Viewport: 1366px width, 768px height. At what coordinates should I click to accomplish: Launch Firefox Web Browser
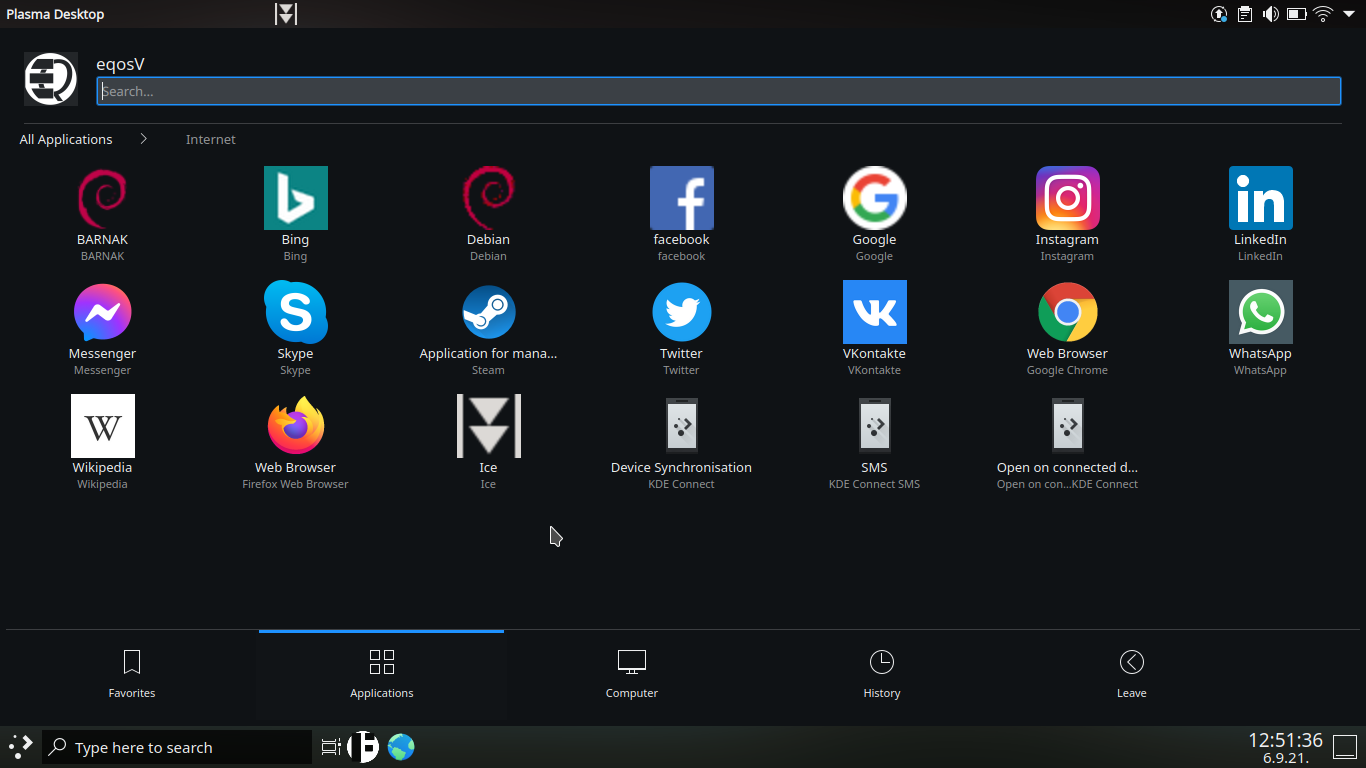(295, 442)
